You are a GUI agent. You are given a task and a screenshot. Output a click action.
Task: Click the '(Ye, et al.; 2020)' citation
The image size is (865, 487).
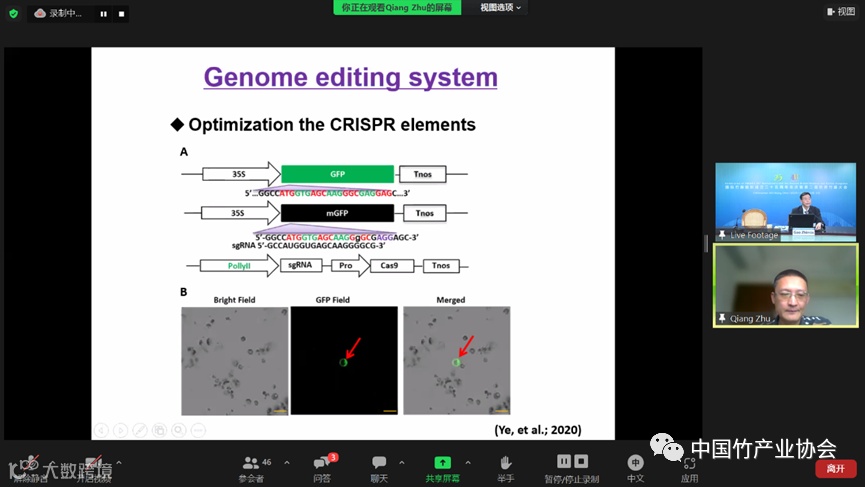point(538,430)
